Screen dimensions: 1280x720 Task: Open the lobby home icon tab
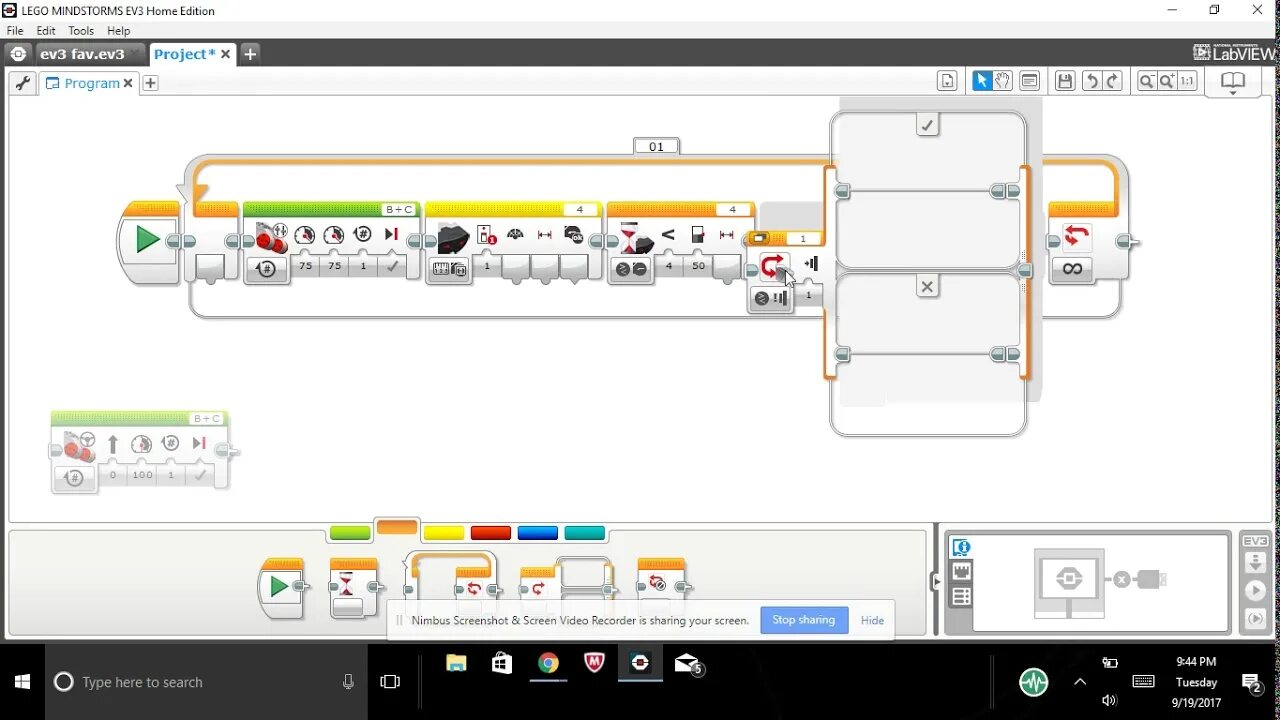click(x=18, y=54)
